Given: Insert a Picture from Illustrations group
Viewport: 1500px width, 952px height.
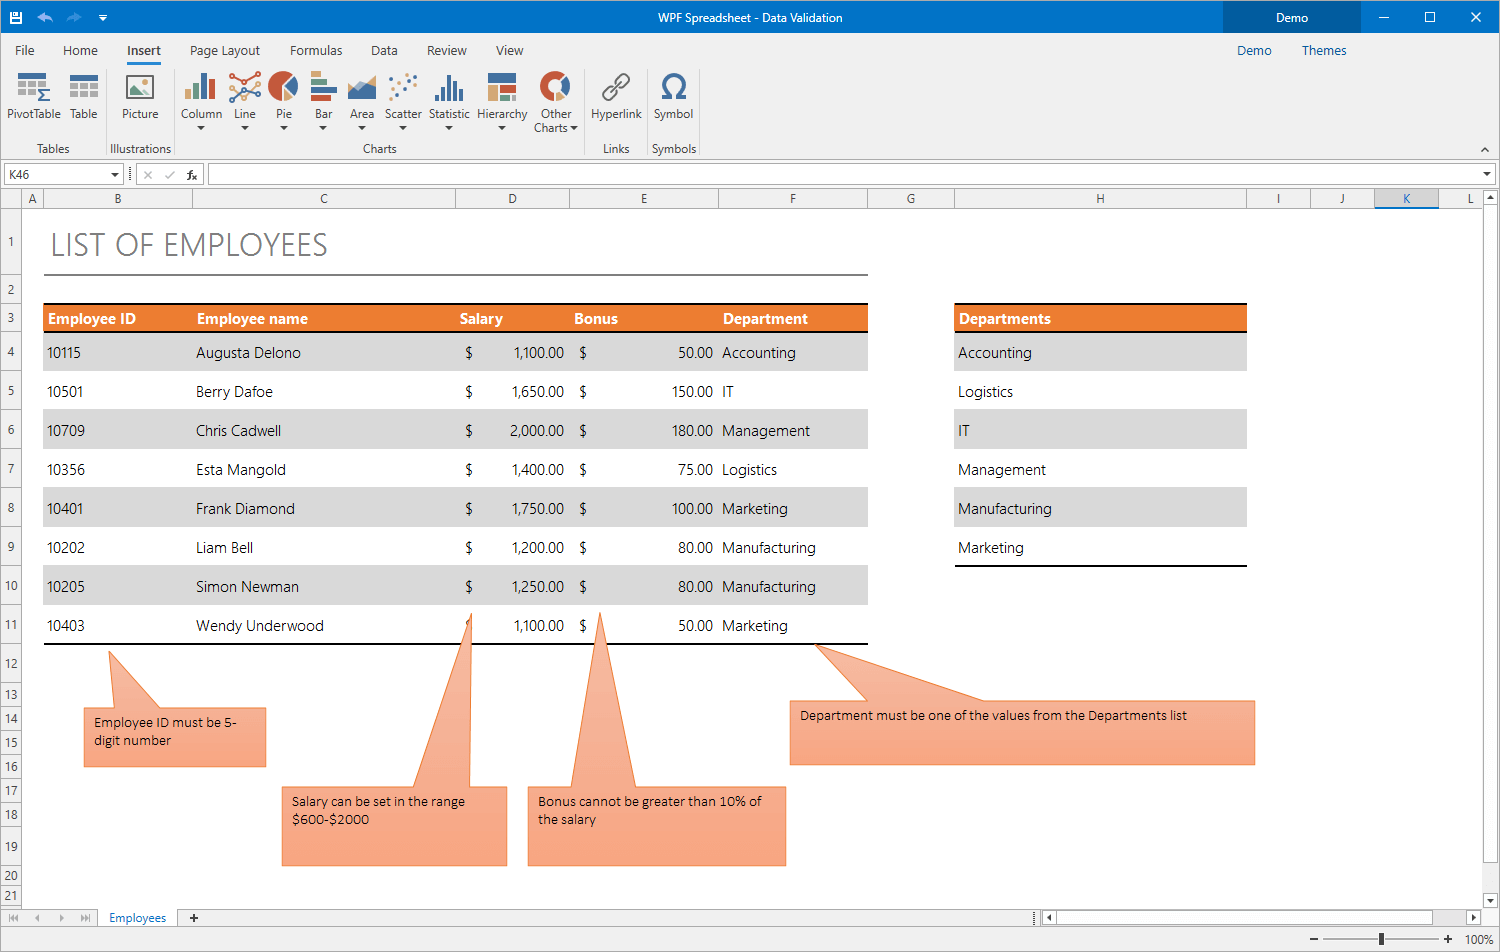Looking at the screenshot, I should click(x=140, y=97).
